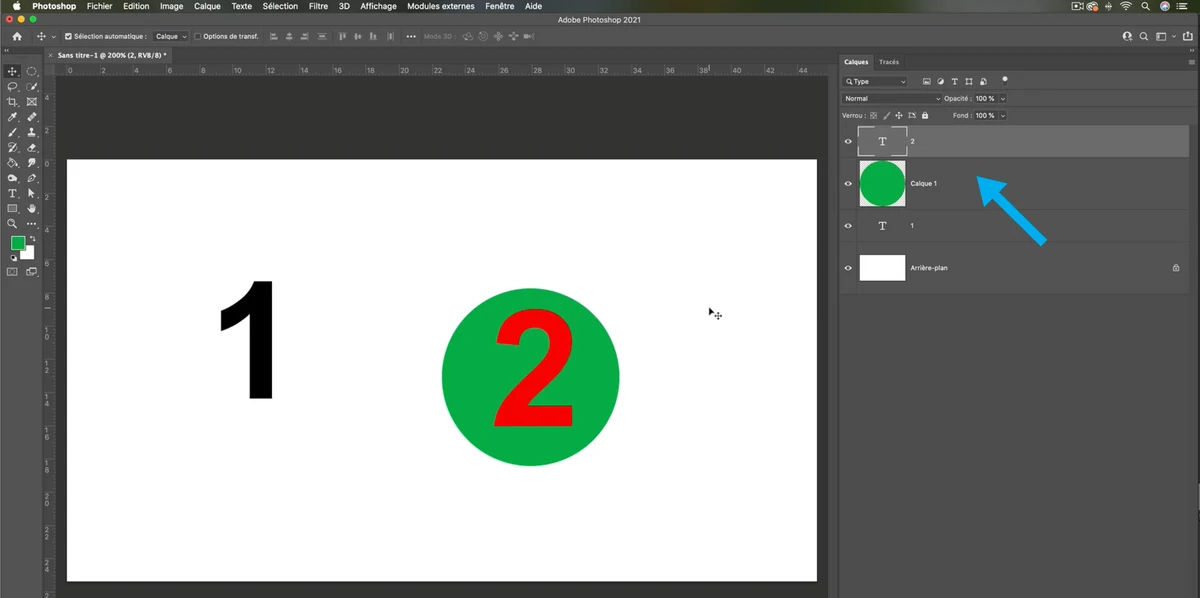The image size is (1200, 598).
Task: Select the Pen tool
Action: coord(32,178)
